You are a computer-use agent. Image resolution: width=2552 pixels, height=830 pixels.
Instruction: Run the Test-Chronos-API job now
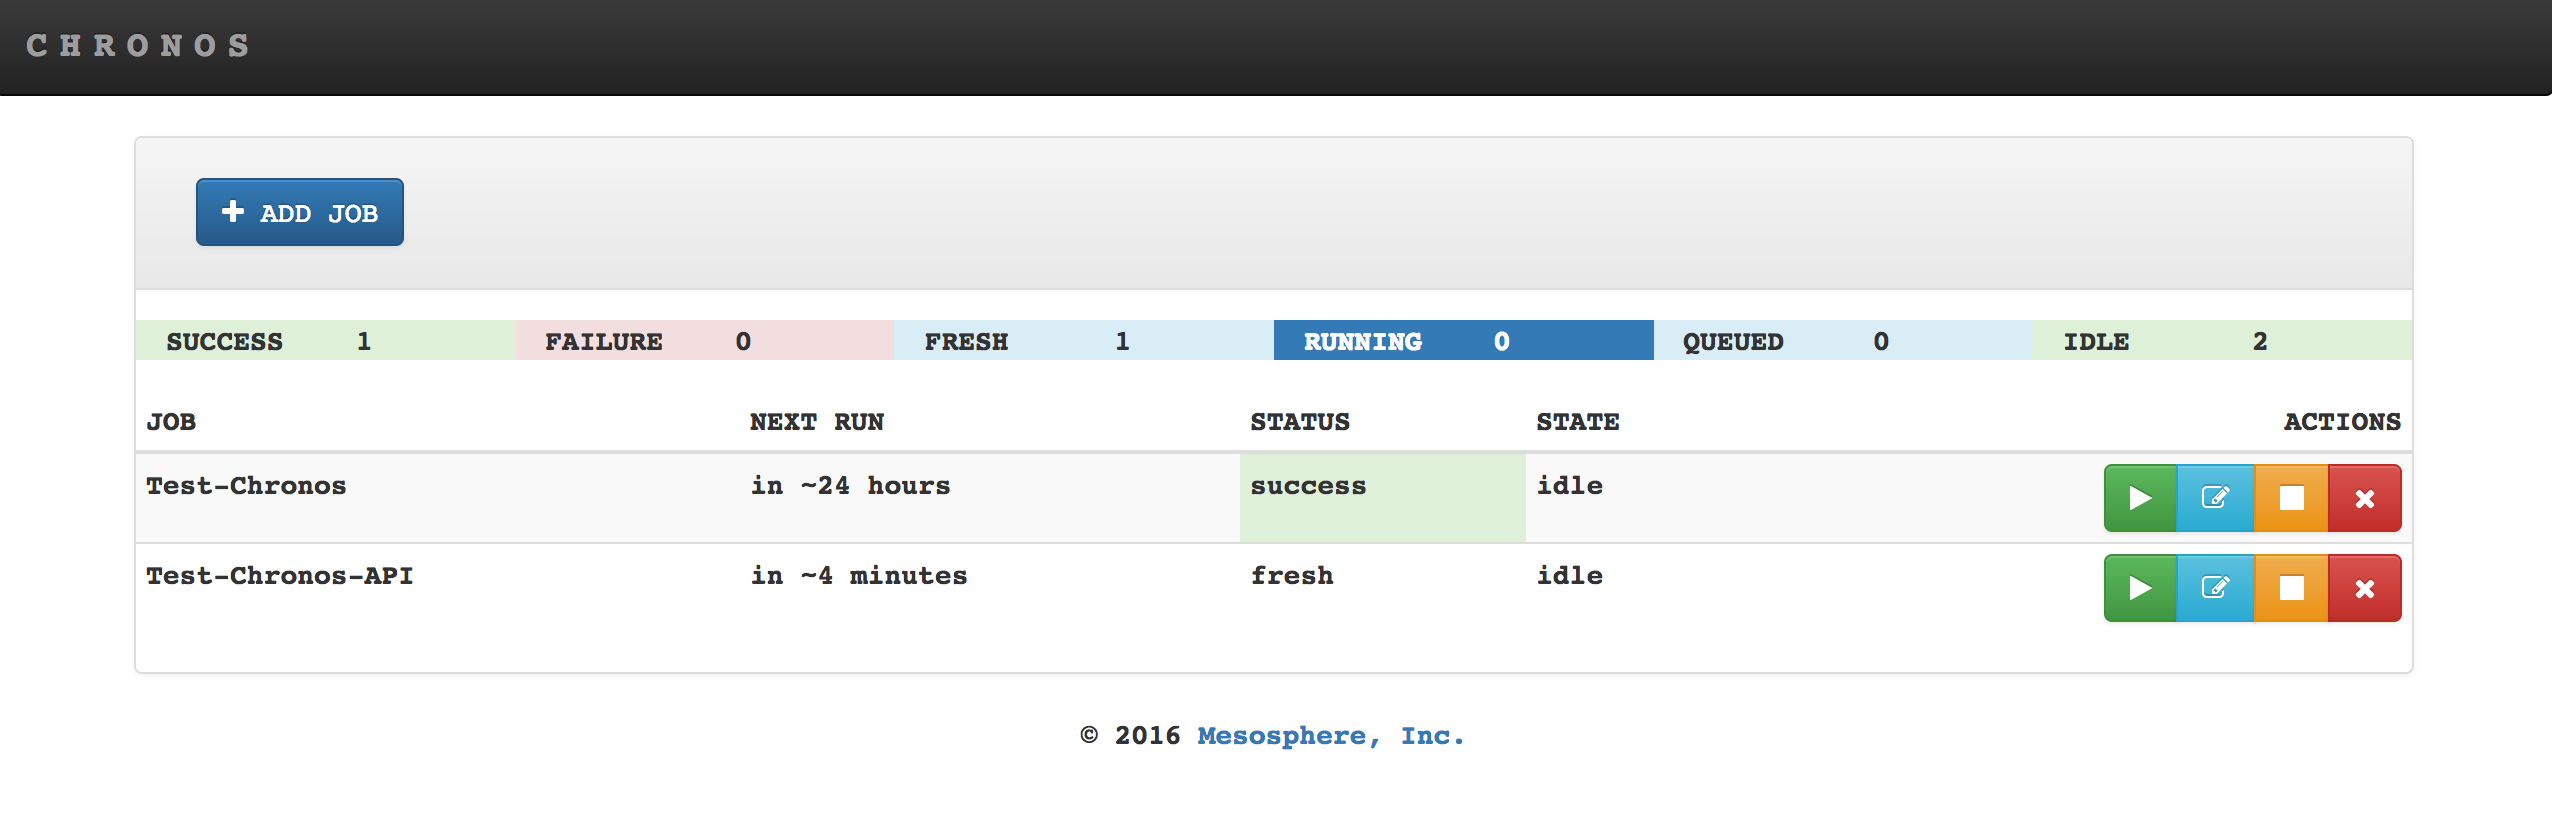[2140, 588]
